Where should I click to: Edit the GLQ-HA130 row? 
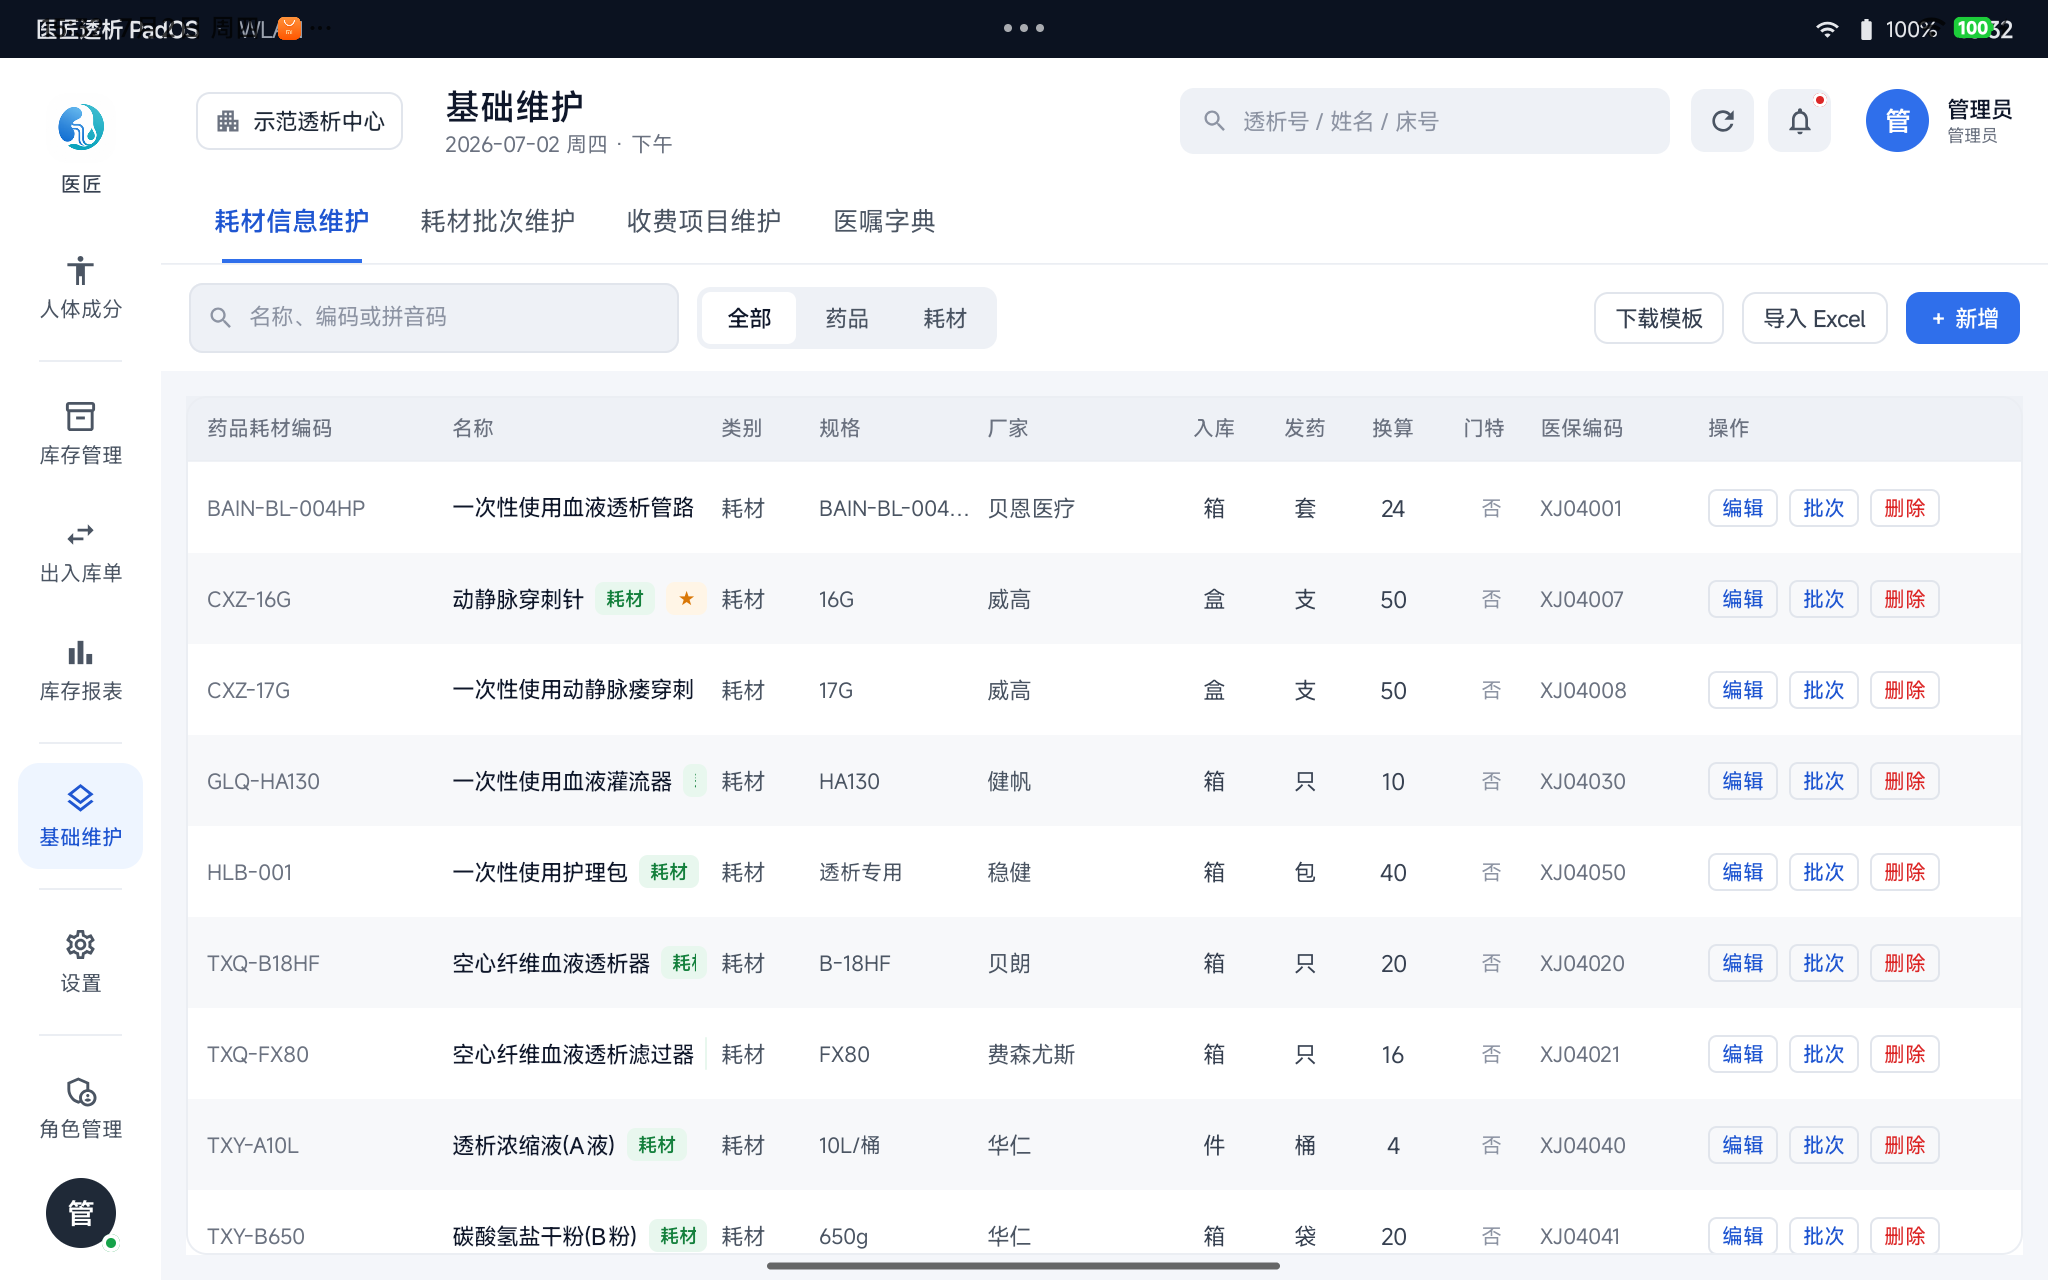point(1742,781)
